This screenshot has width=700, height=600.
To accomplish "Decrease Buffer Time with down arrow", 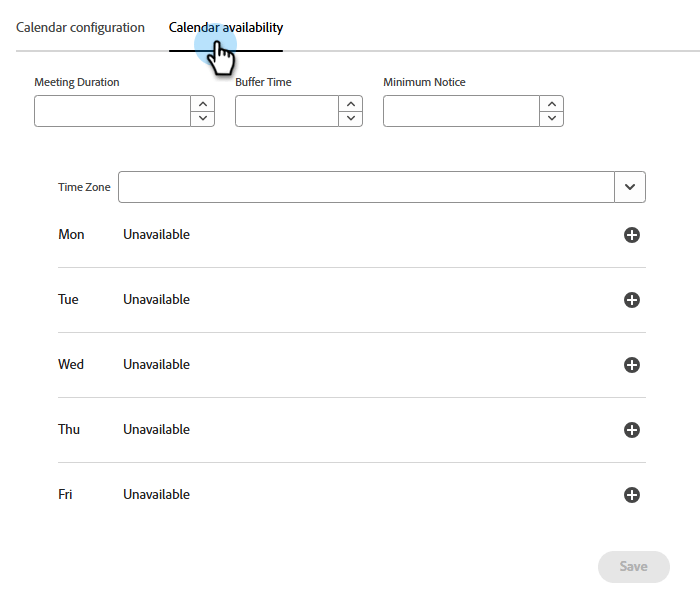I will (x=350, y=118).
